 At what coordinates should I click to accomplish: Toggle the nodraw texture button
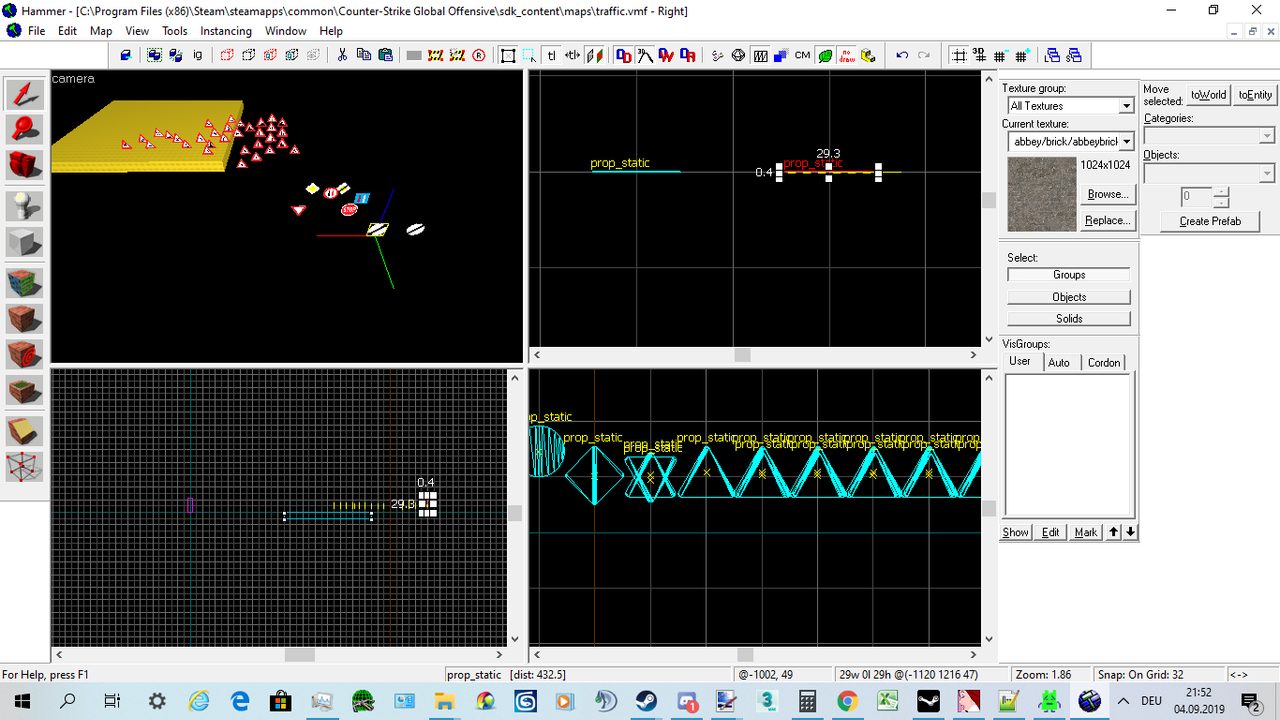pos(846,55)
